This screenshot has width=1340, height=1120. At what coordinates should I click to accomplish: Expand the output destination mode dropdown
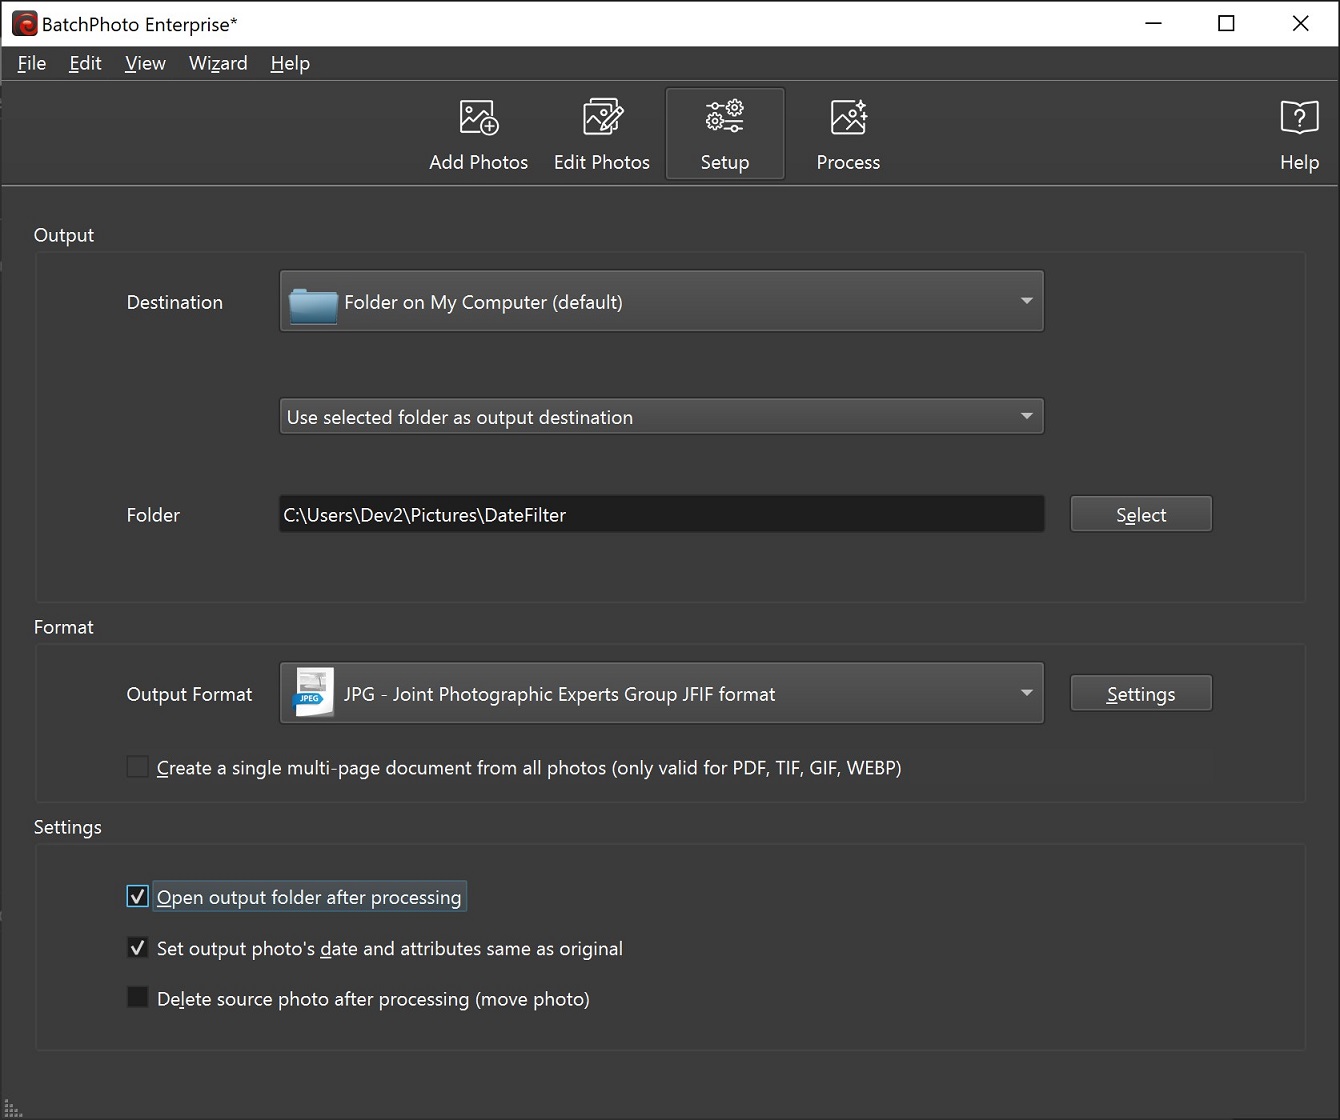click(1026, 416)
